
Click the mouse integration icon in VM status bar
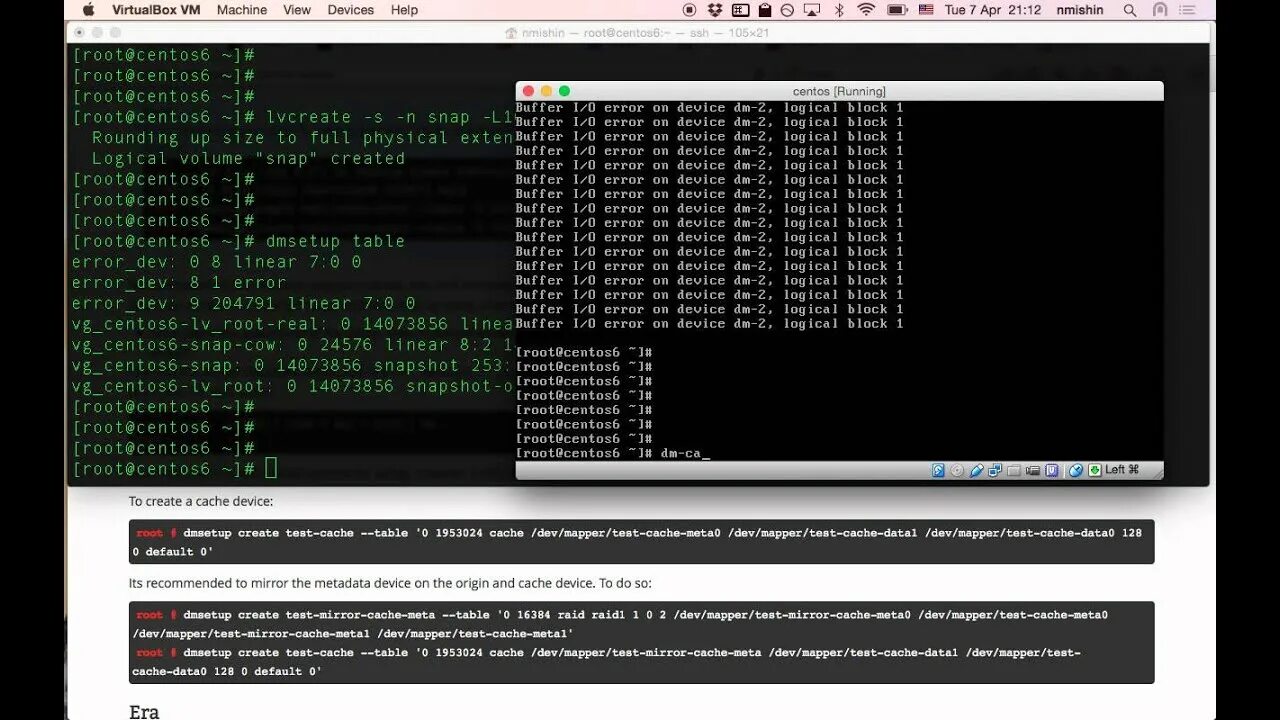click(1076, 470)
